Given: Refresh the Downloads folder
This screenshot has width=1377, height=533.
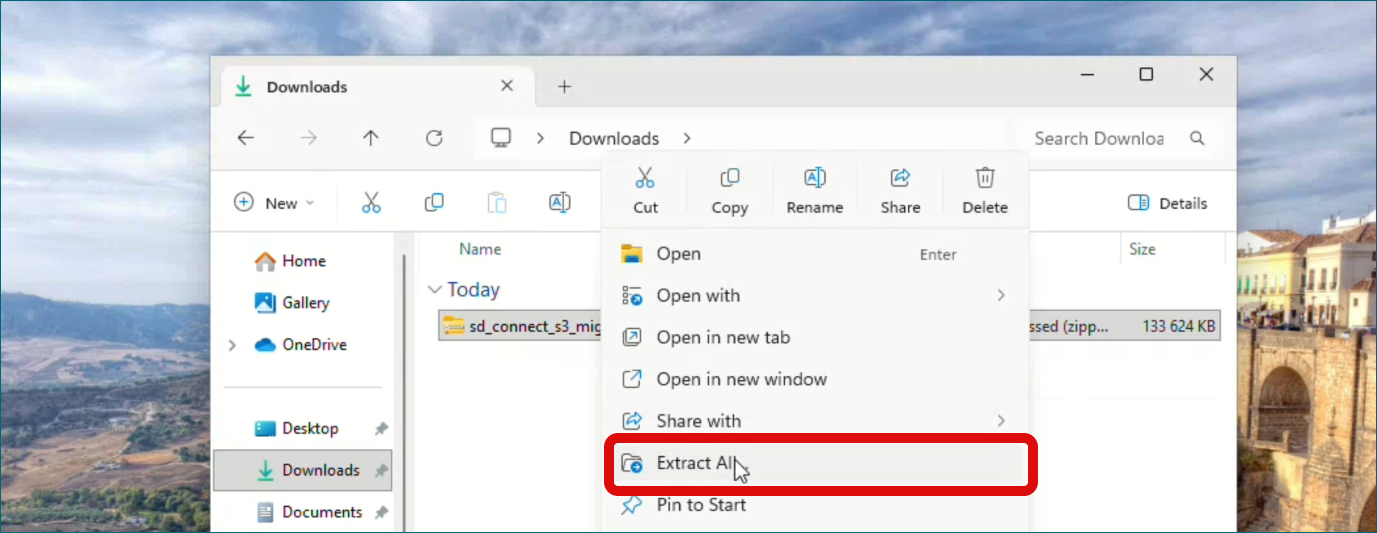Looking at the screenshot, I should point(434,138).
